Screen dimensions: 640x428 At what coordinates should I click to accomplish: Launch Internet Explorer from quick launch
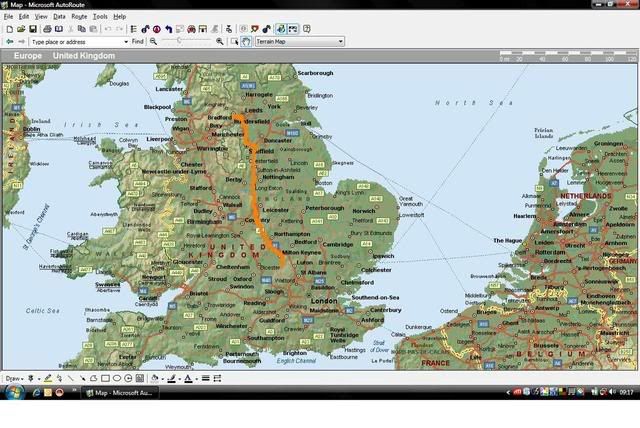point(36,393)
